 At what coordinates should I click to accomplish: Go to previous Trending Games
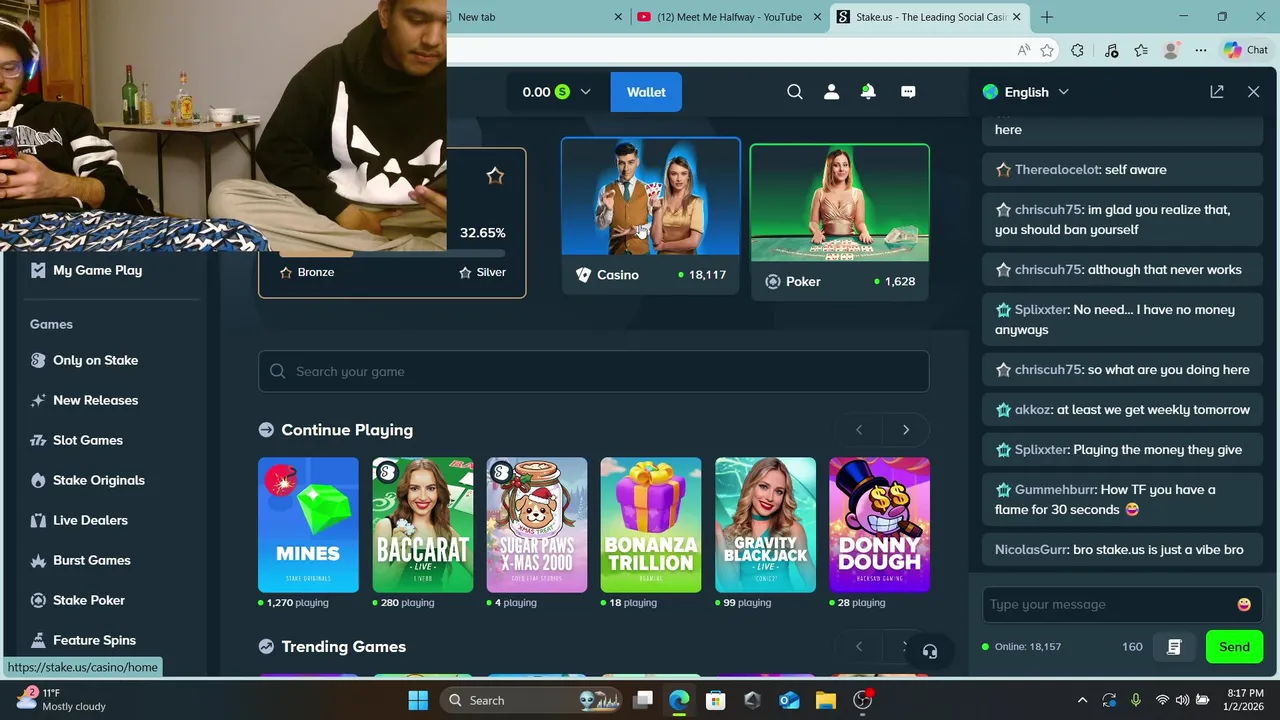point(859,647)
